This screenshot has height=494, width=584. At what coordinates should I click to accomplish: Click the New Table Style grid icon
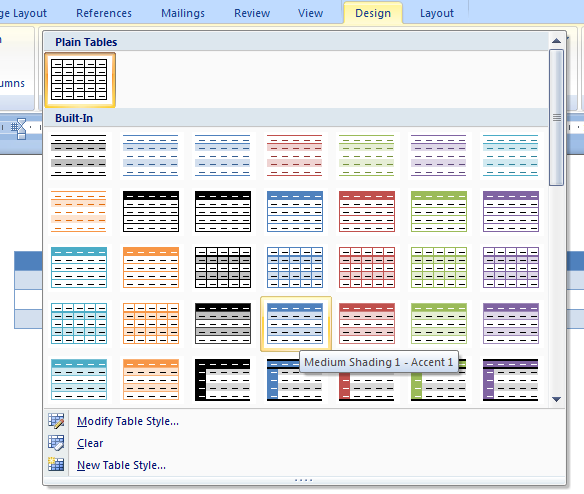[x=56, y=465]
